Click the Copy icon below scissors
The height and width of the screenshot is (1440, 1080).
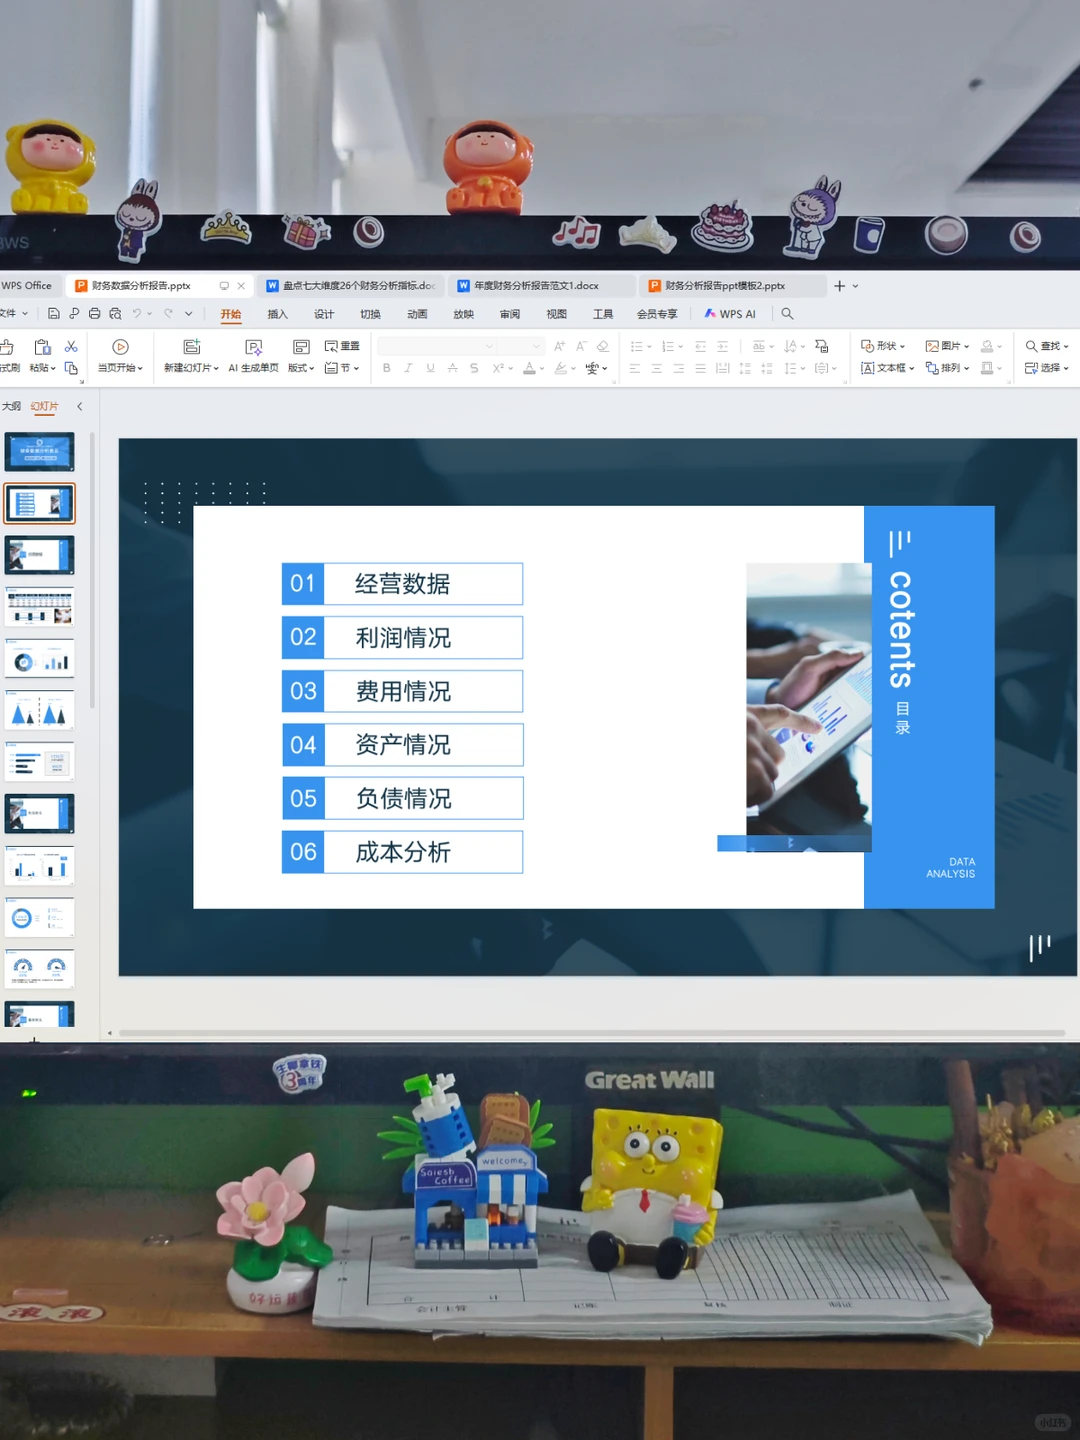[x=71, y=368]
